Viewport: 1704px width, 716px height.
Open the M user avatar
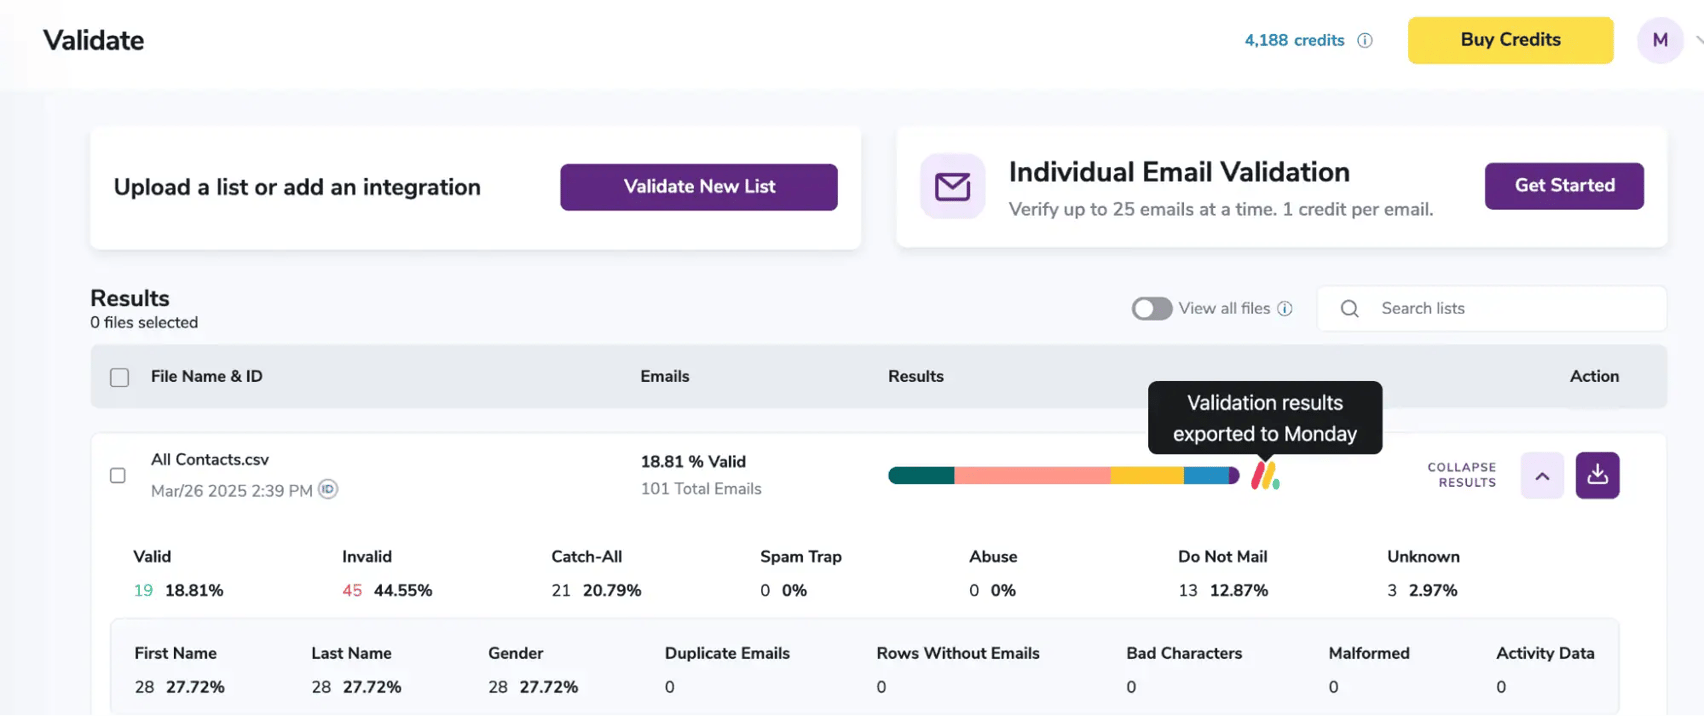coord(1659,40)
